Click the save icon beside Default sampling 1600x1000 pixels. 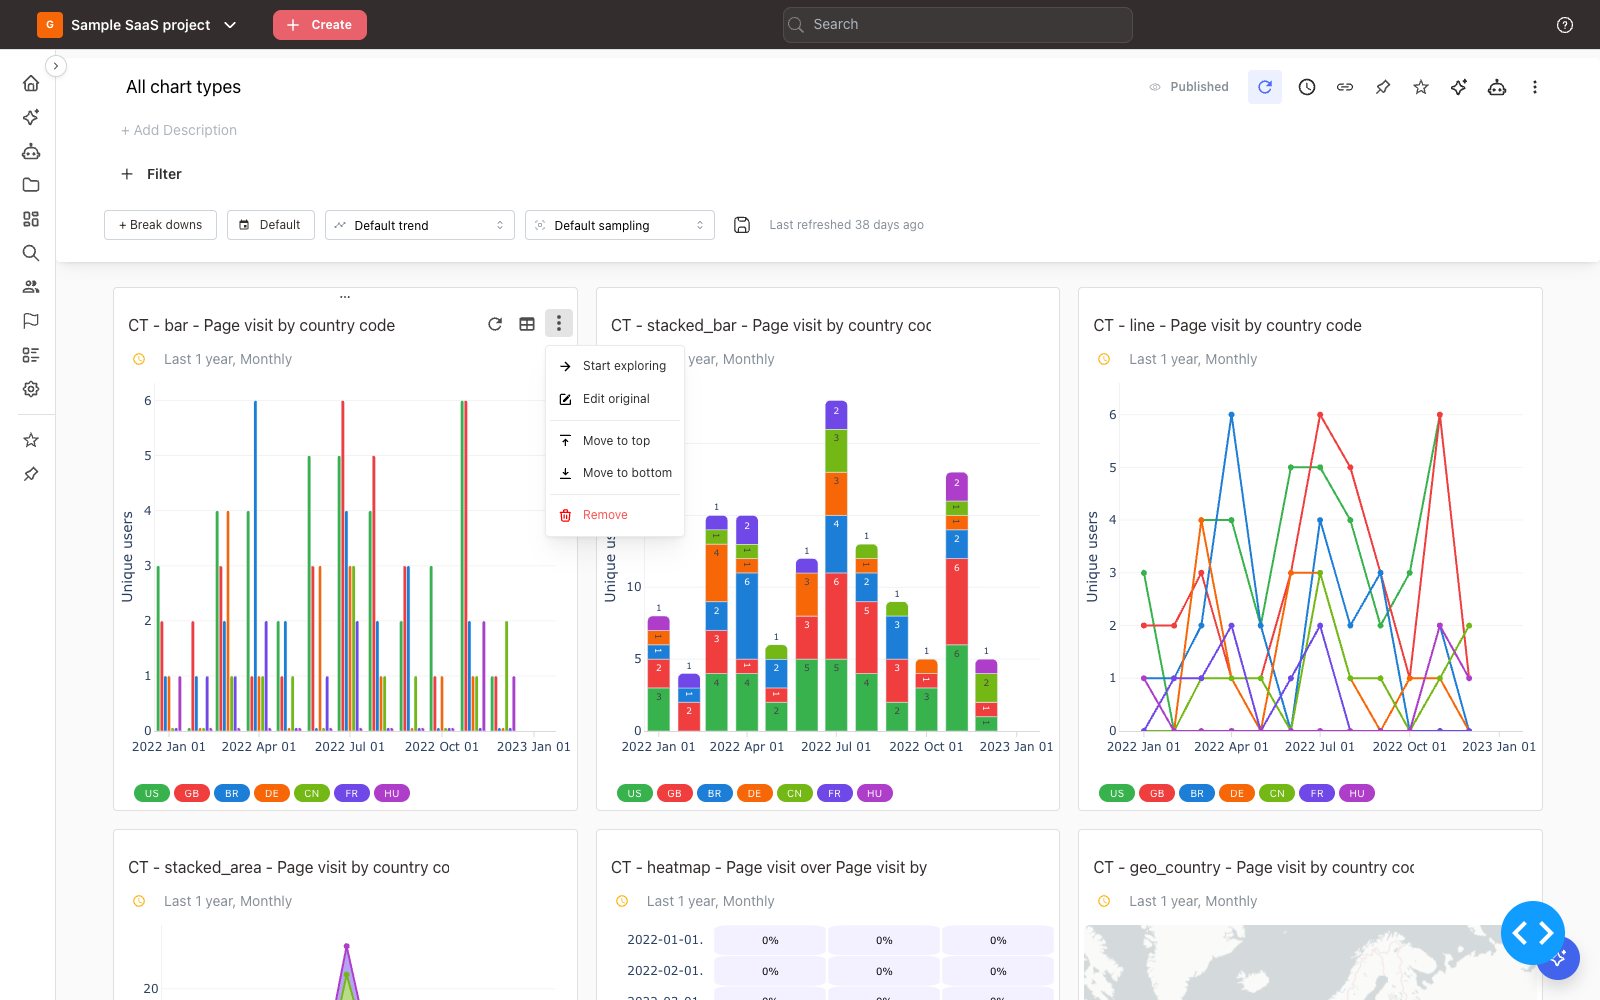(x=742, y=225)
